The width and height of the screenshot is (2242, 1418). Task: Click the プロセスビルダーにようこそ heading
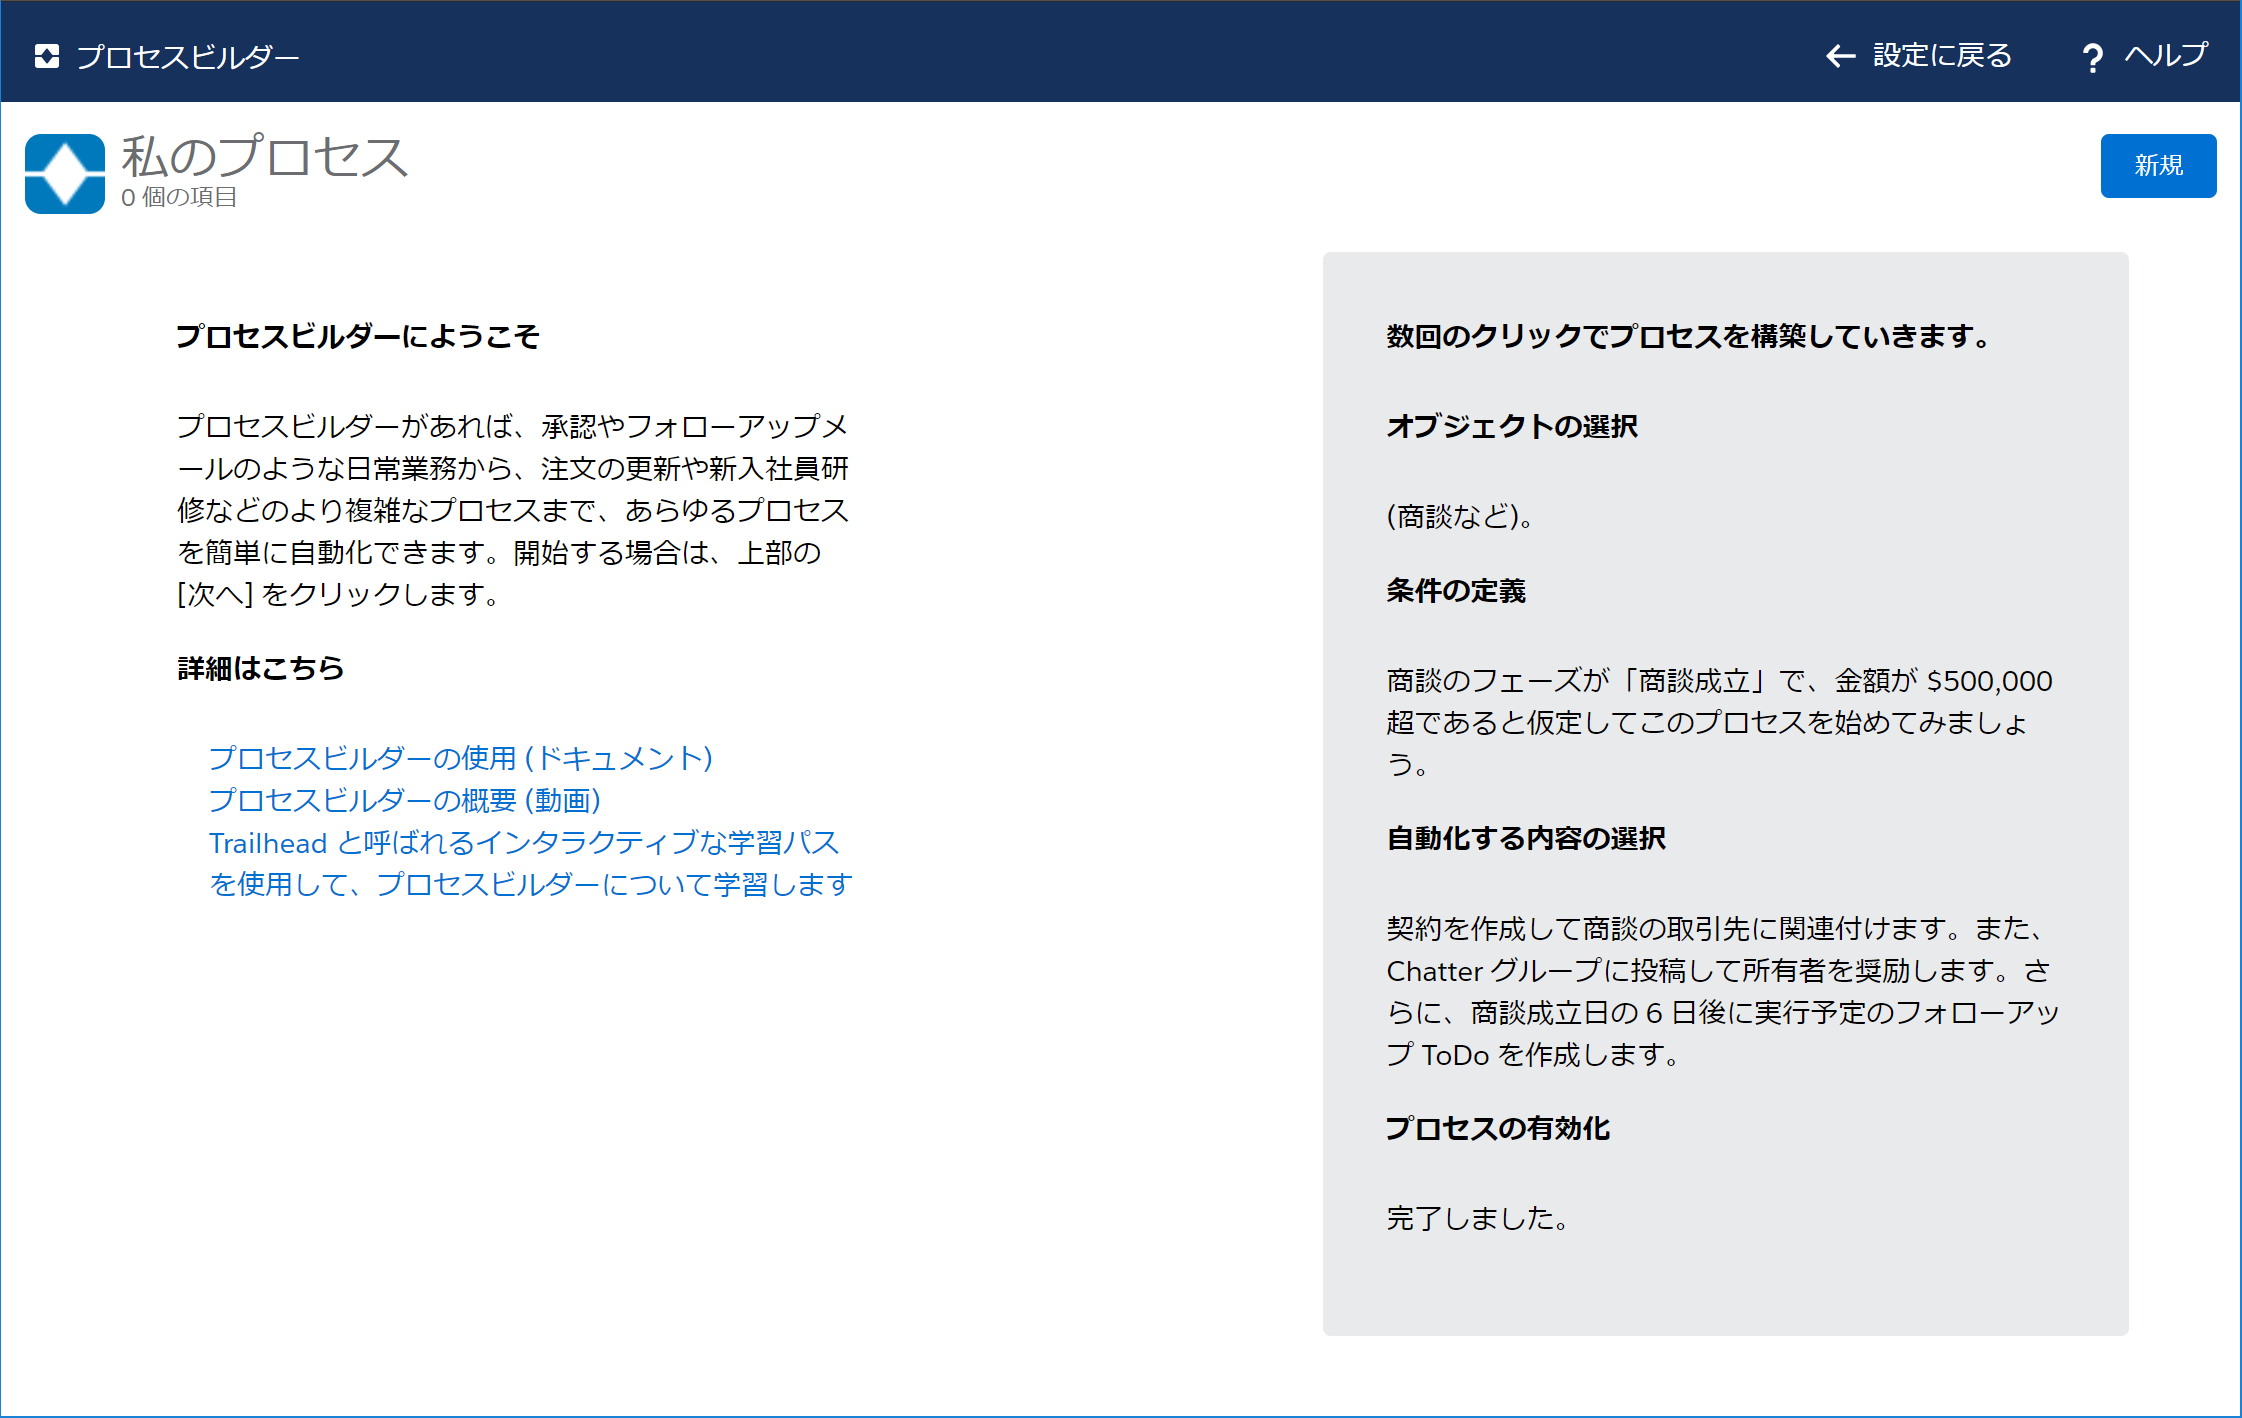(358, 337)
